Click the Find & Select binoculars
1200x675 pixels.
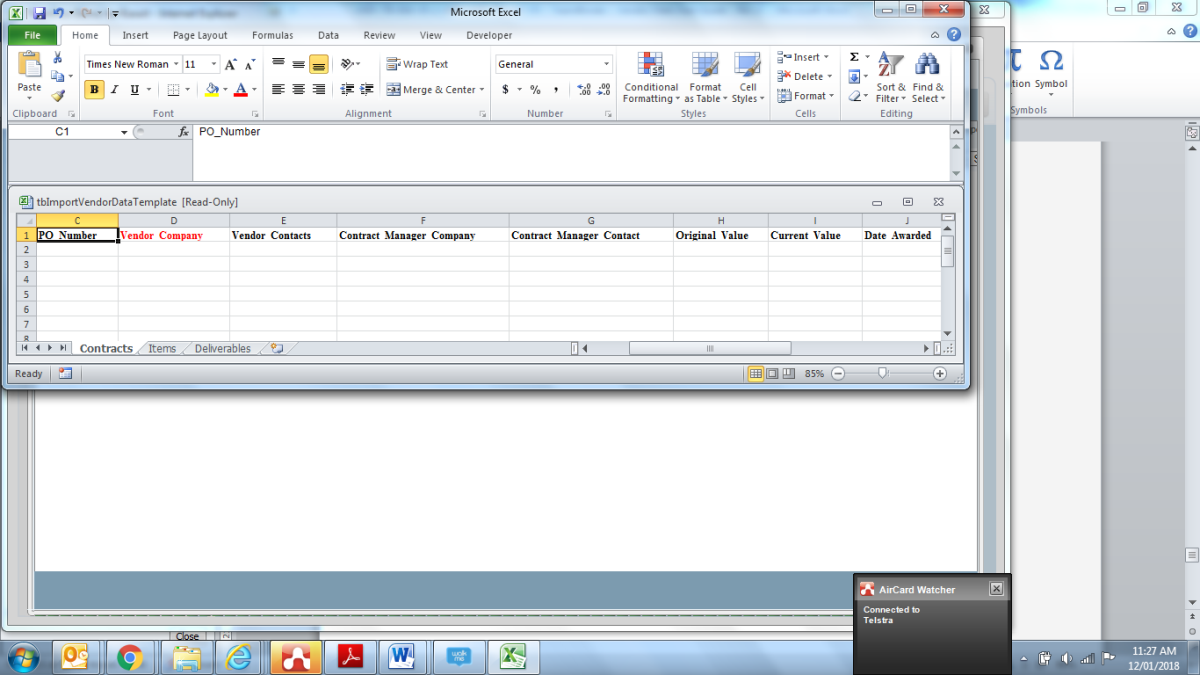[926, 66]
